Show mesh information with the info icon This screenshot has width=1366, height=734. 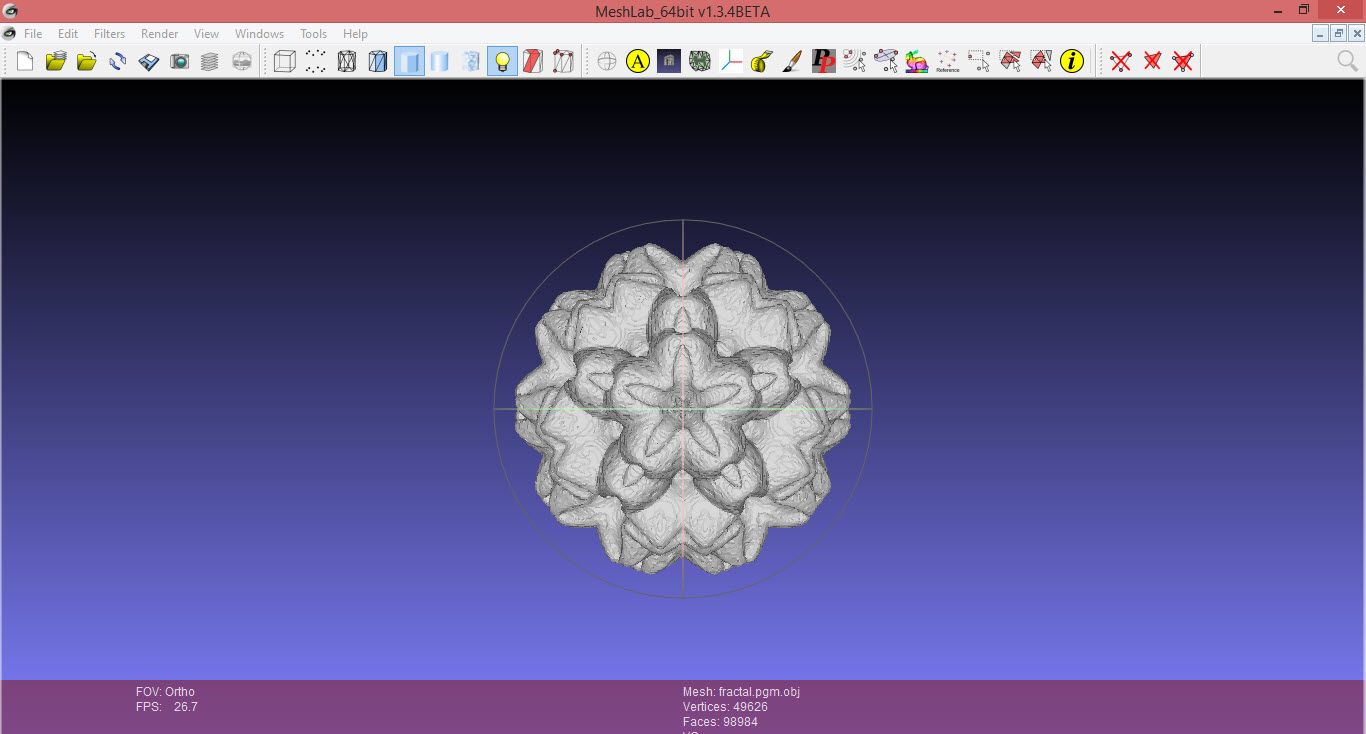1071,61
